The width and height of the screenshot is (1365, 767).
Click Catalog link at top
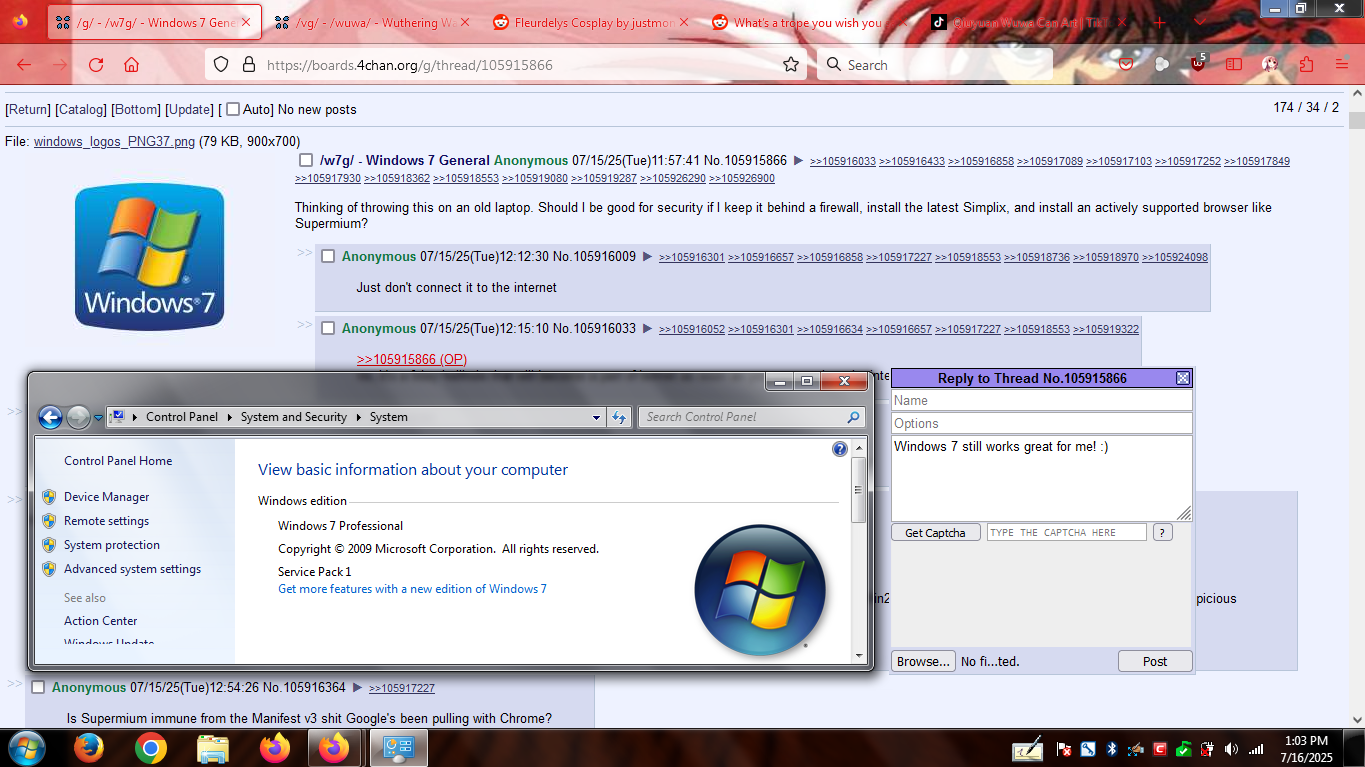[81, 109]
